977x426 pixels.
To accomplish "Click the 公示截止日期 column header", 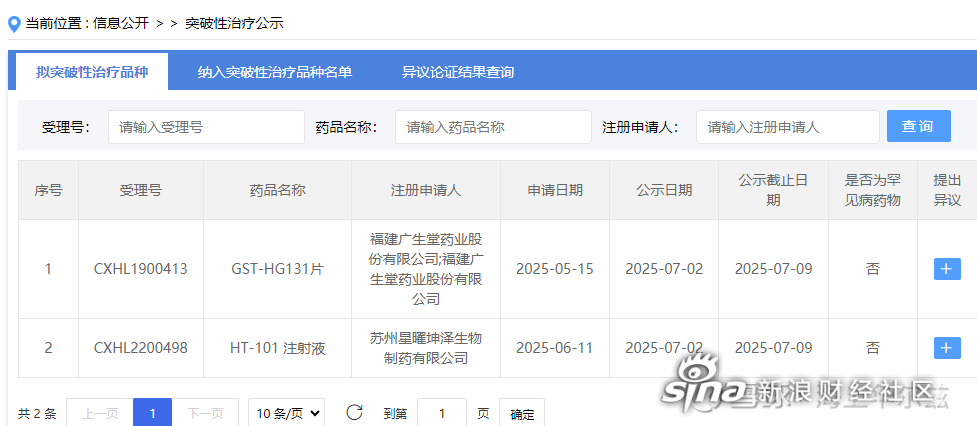I will (773, 190).
